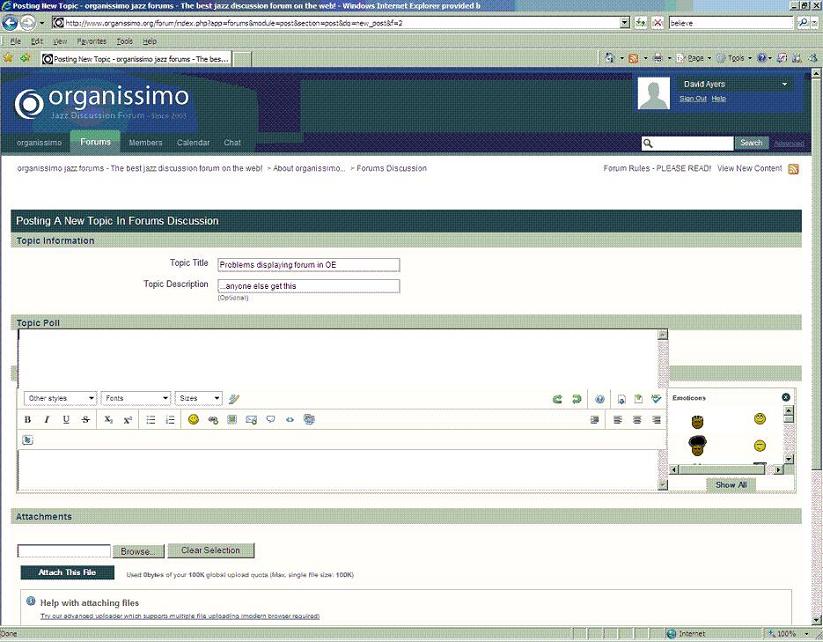Expand the address bar history dropdown
This screenshot has height=642, width=823.
625,23
